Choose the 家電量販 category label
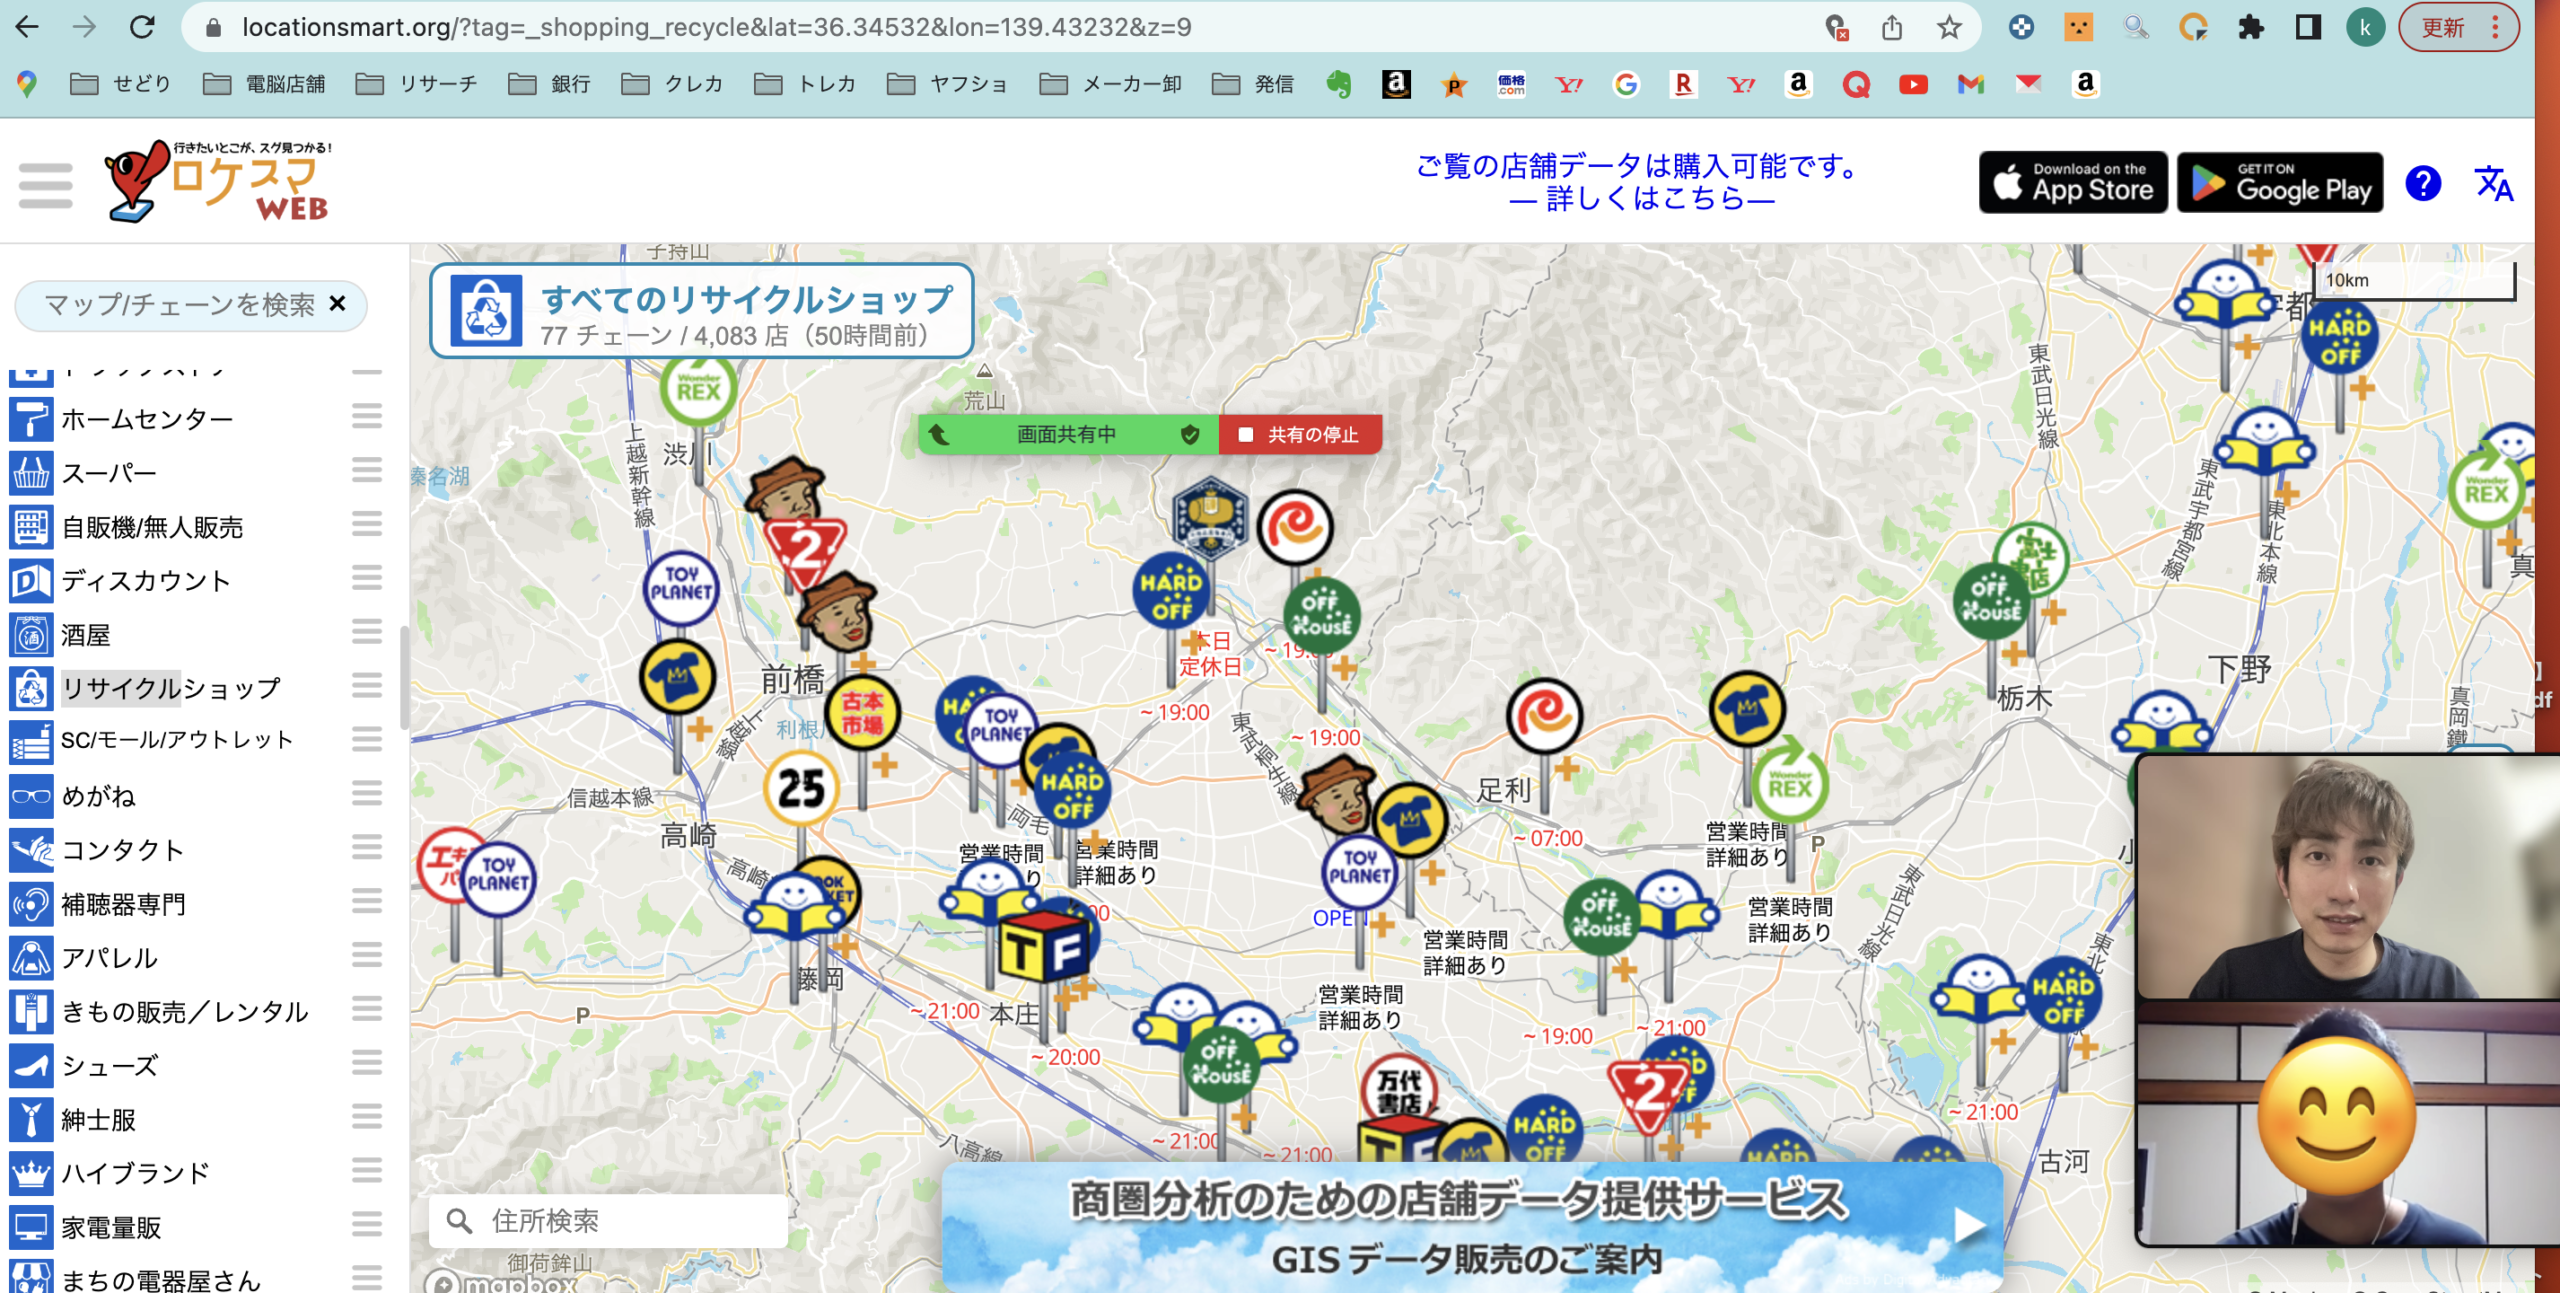This screenshot has height=1293, width=2560. point(111,1227)
